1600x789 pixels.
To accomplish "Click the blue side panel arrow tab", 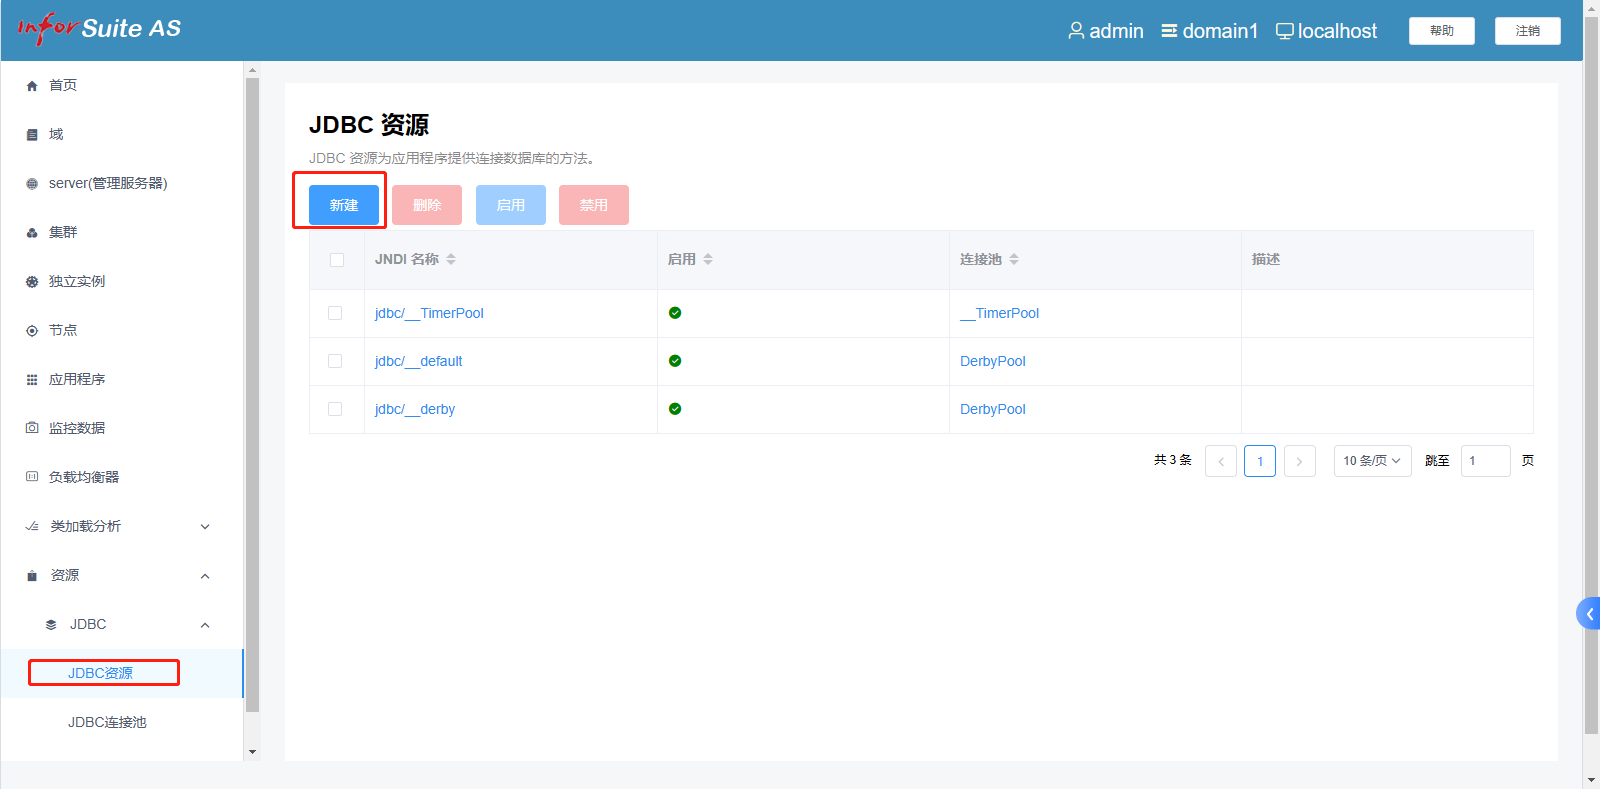I will pos(1588,614).
